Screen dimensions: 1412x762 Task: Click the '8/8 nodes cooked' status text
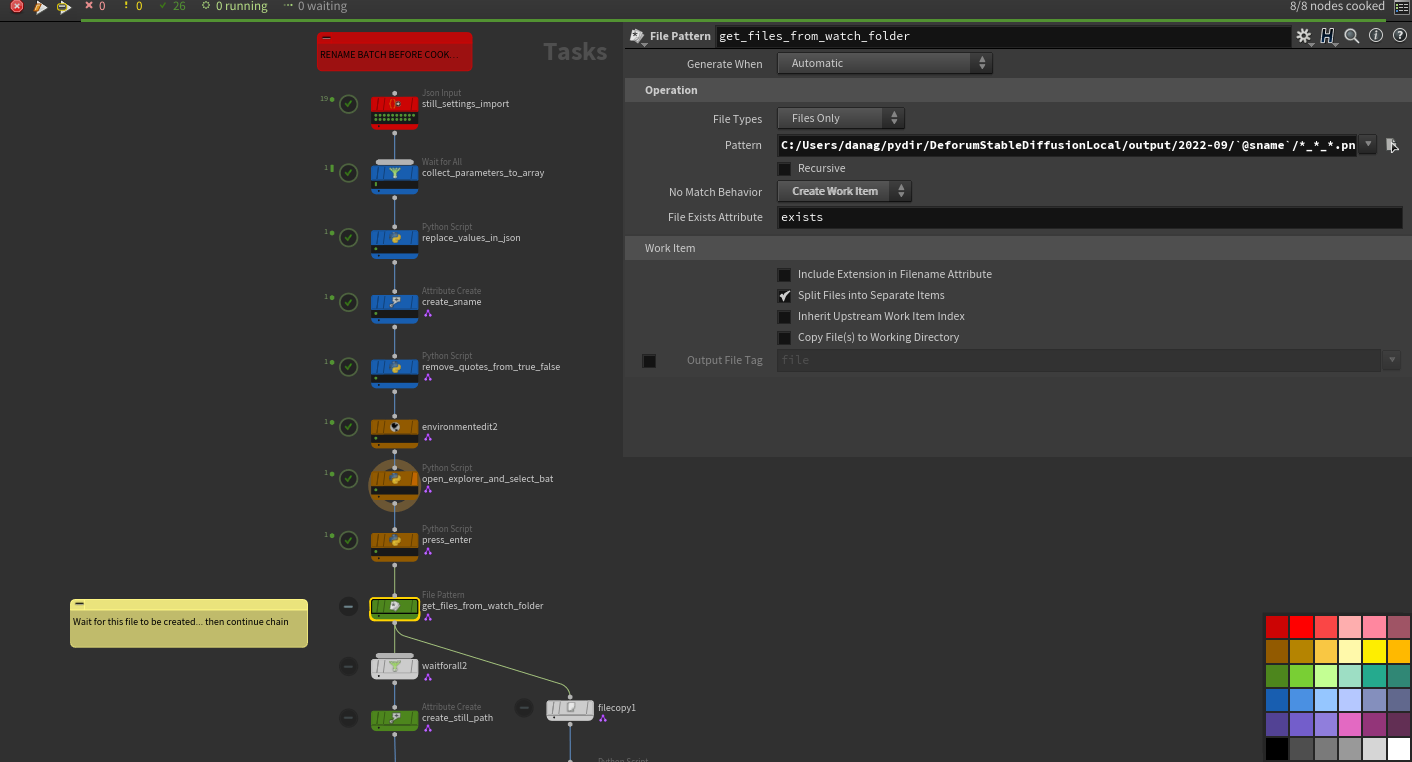[x=1338, y=6]
